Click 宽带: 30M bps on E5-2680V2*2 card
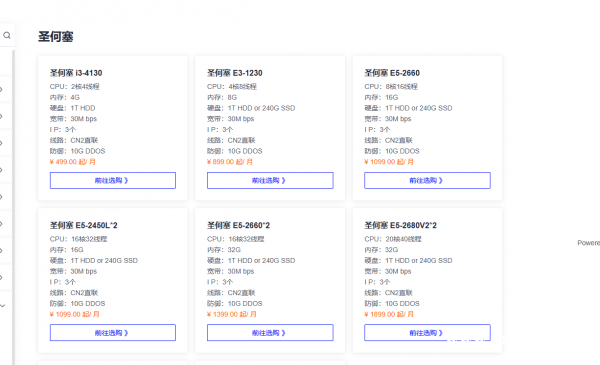 pos(388,271)
